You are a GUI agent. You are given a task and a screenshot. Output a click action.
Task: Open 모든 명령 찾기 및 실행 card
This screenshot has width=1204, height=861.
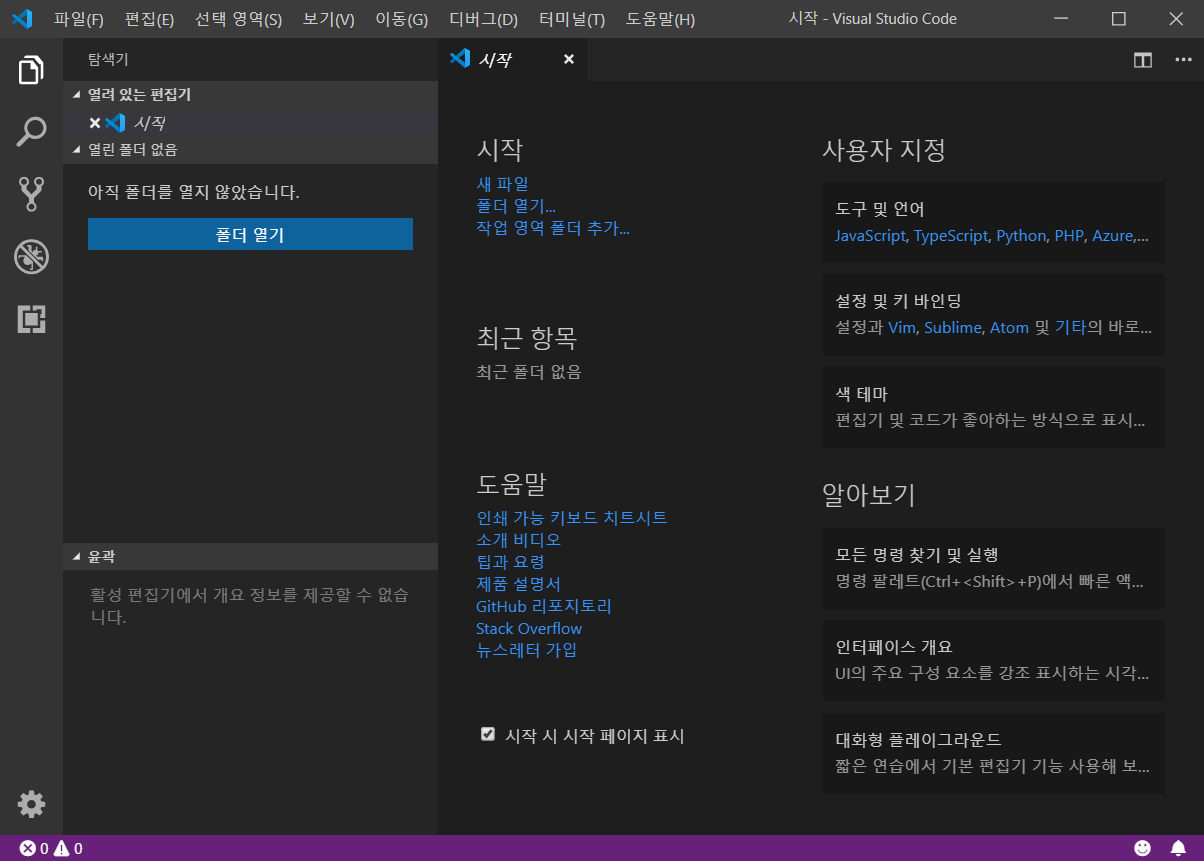coord(994,568)
